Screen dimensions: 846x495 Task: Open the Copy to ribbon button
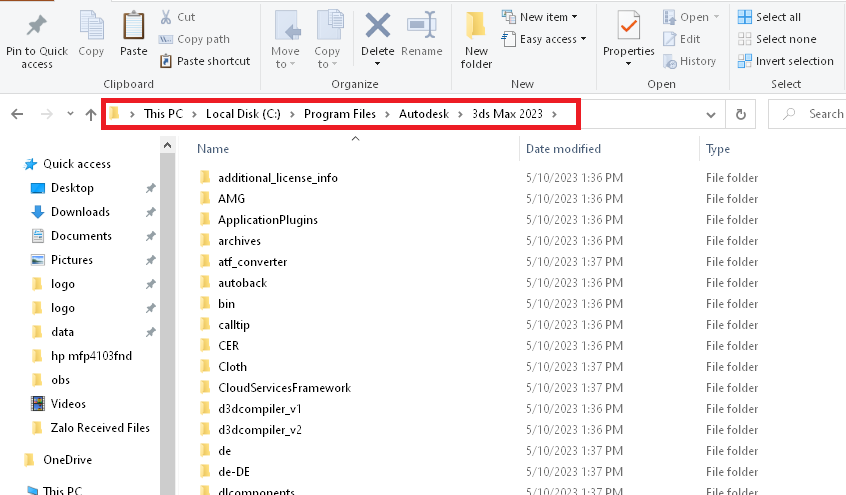(327, 39)
